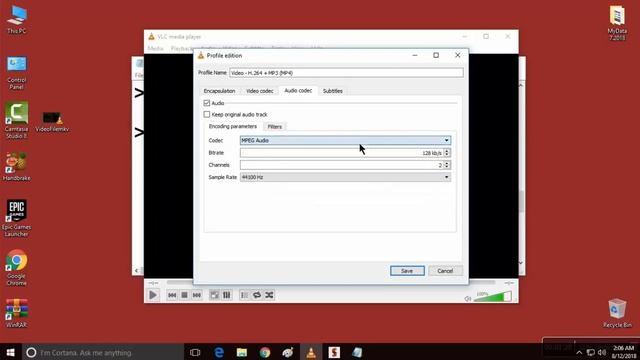Click the Bitrate value field
Screen dimensions: 640x360
pyautogui.click(x=342, y=153)
